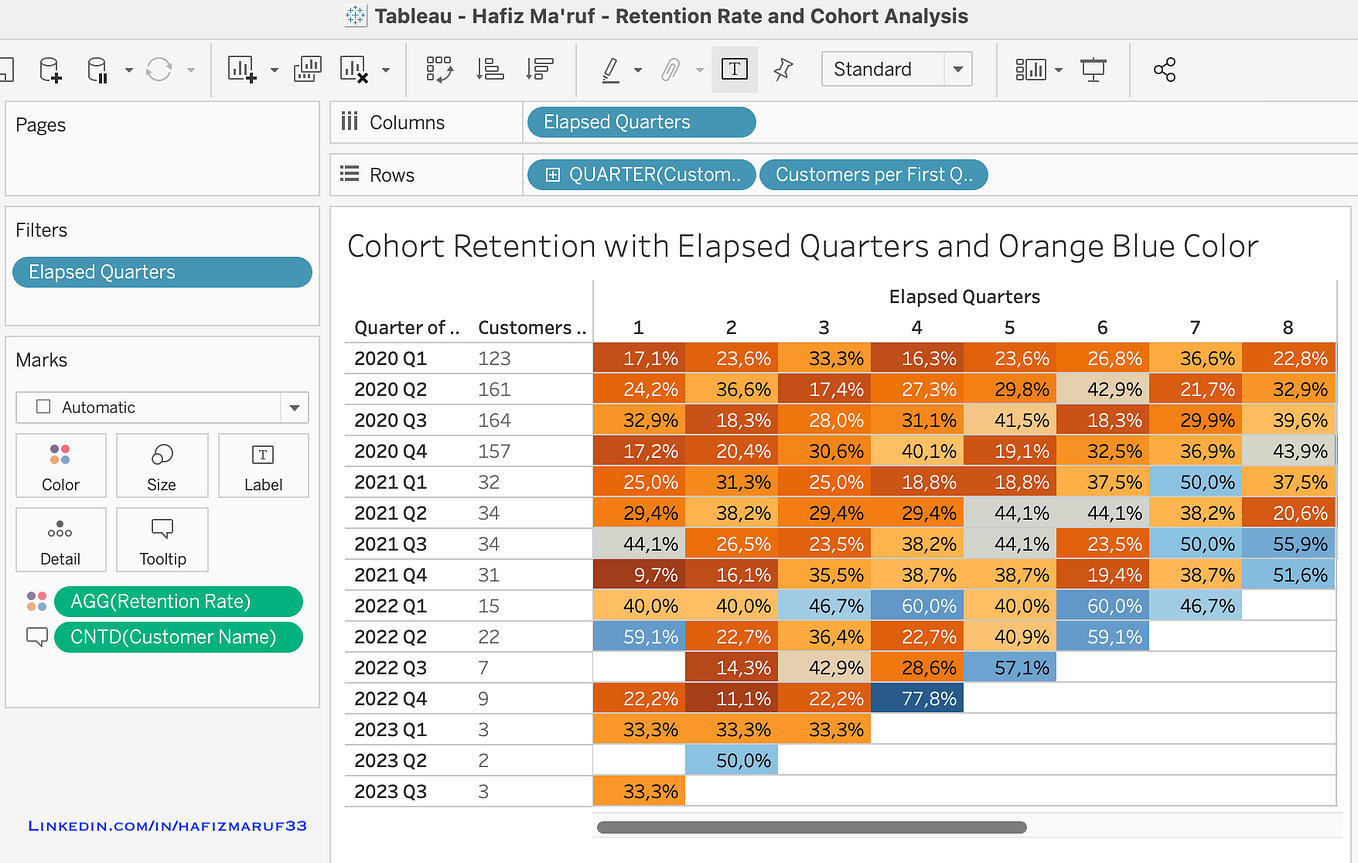The width and height of the screenshot is (1358, 863).
Task: Open the linkedin.com/in/hafizmaruf33 link
Action: click(166, 825)
